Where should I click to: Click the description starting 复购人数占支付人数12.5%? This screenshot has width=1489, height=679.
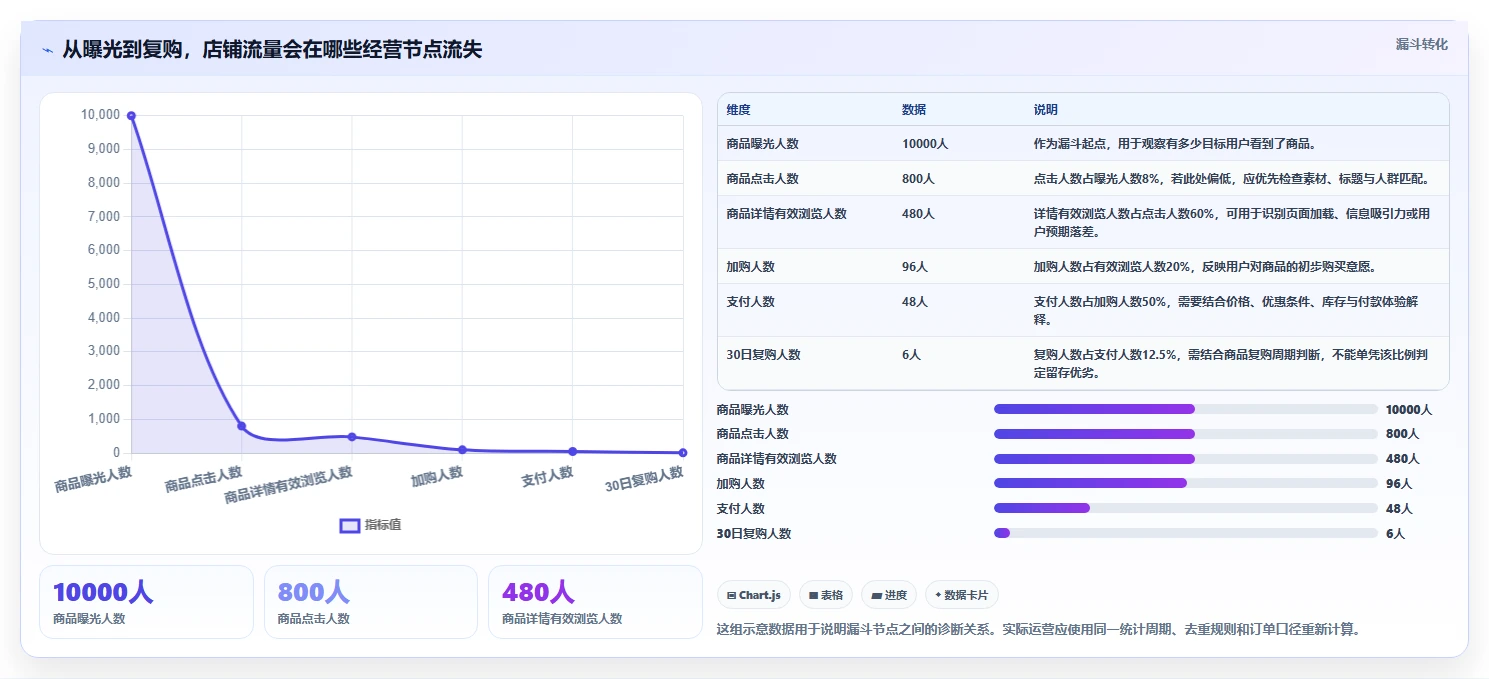tap(1232, 364)
